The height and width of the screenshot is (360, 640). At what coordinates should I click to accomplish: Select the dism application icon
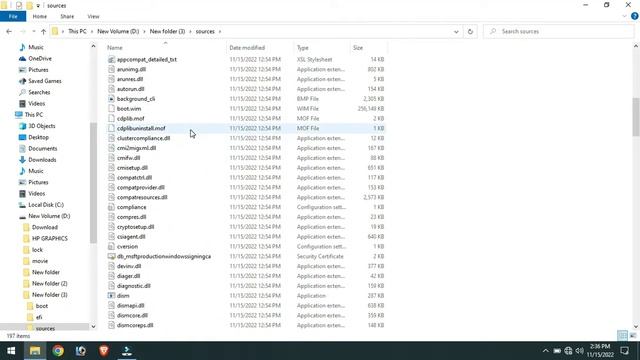coord(111,296)
